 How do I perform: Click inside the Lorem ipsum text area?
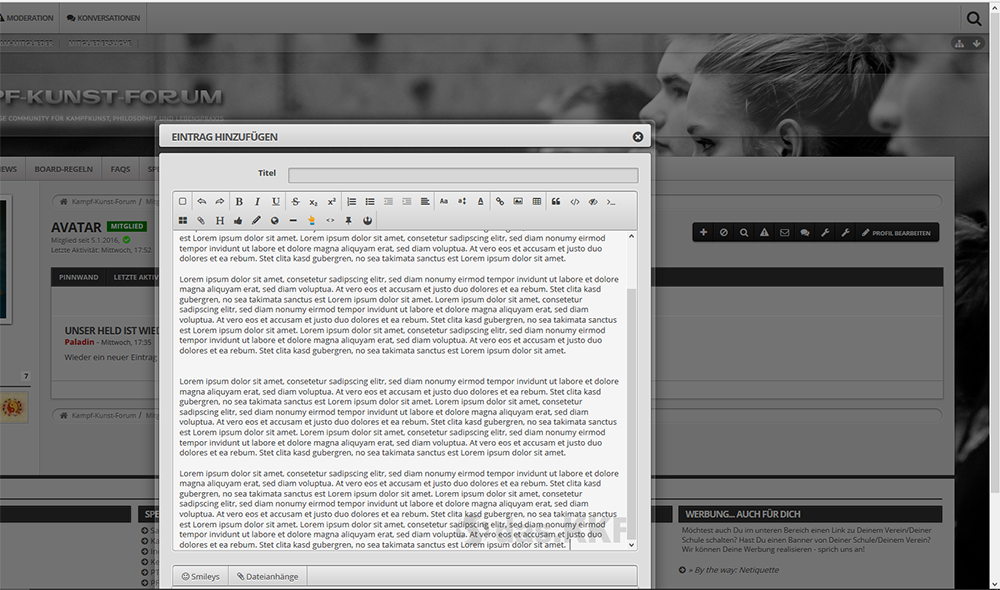(399, 390)
